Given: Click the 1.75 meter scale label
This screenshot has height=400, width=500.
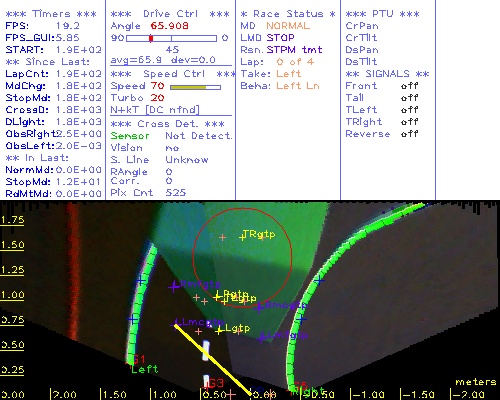Looking at the screenshot, I should (12, 220).
